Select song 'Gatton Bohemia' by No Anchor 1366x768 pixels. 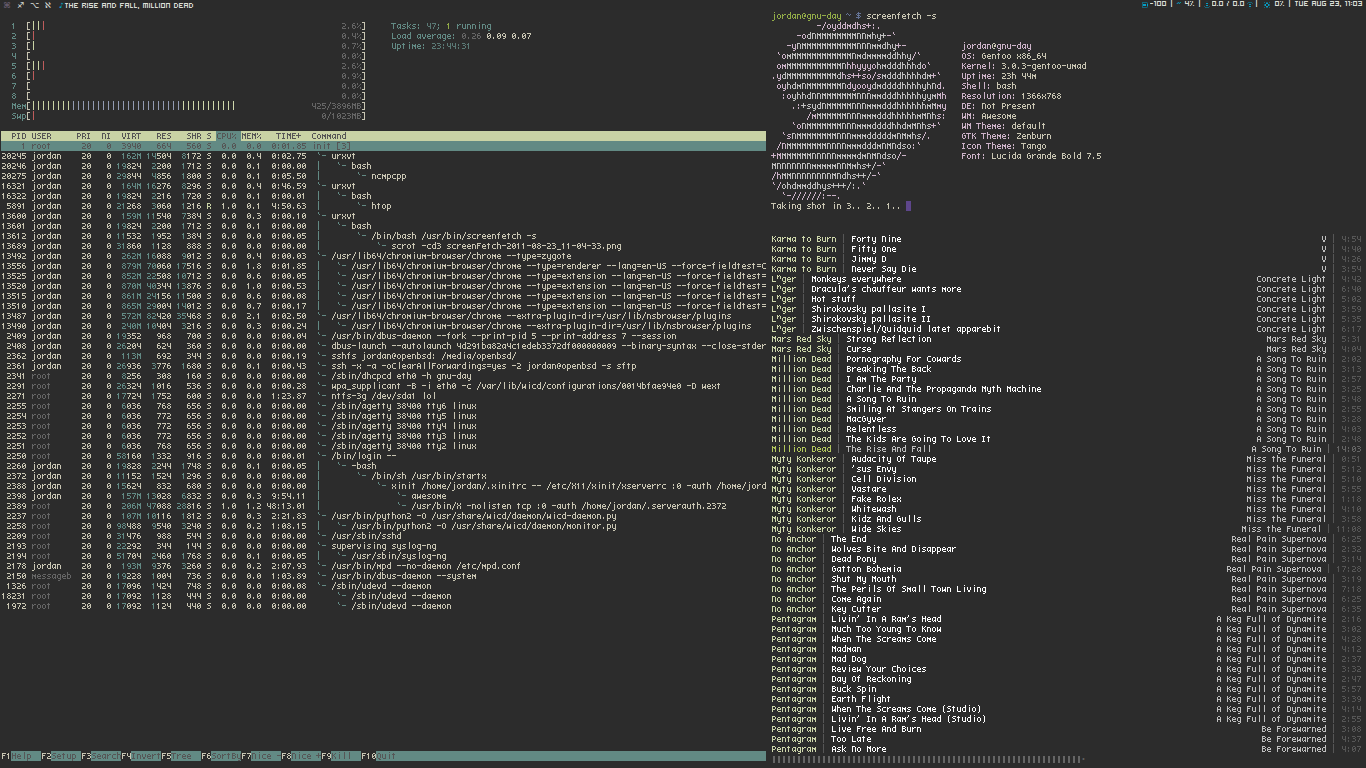pos(1067,569)
